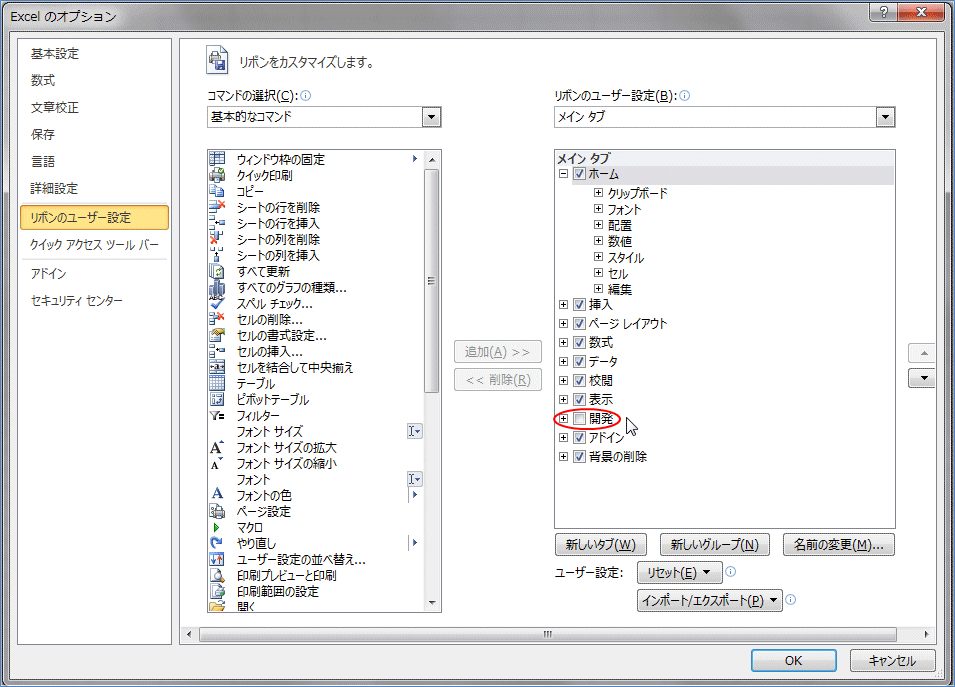Screen dimensions: 955x687
Task: Toggle the 数式 tab checkbox
Action: 579,342
